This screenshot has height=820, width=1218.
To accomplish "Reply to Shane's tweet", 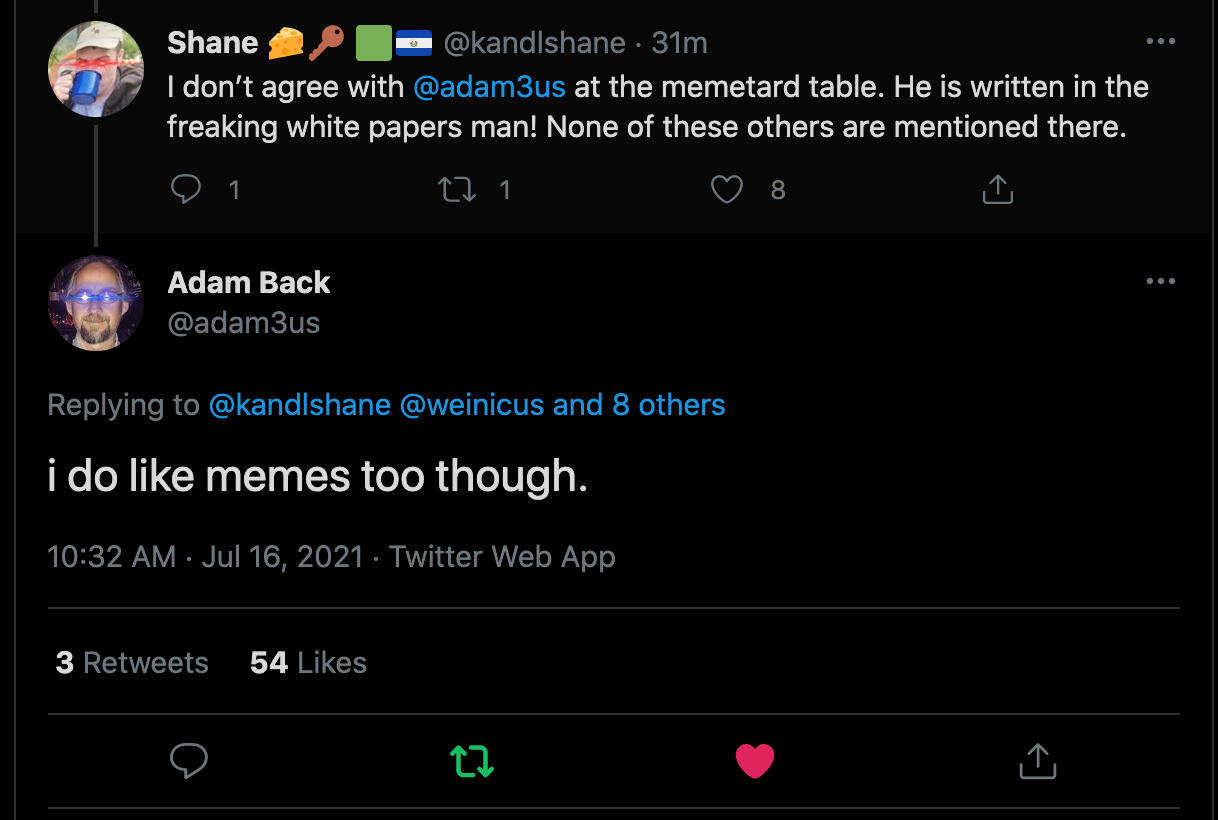I will (x=187, y=189).
